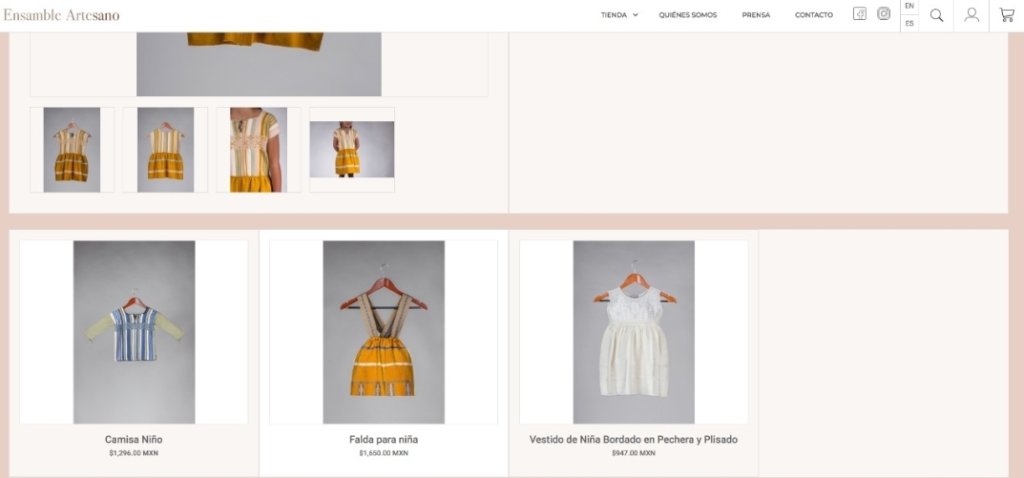Open Falda para niña product image
This screenshot has height=478, width=1024.
(x=384, y=332)
